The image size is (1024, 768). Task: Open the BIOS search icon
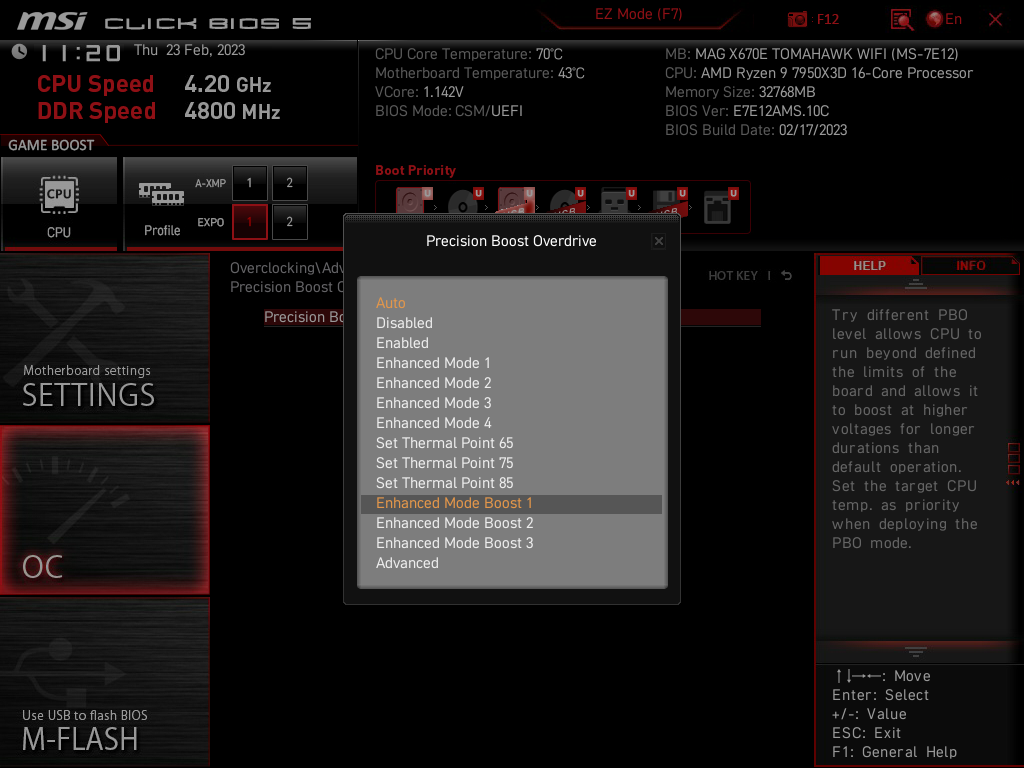coord(902,20)
